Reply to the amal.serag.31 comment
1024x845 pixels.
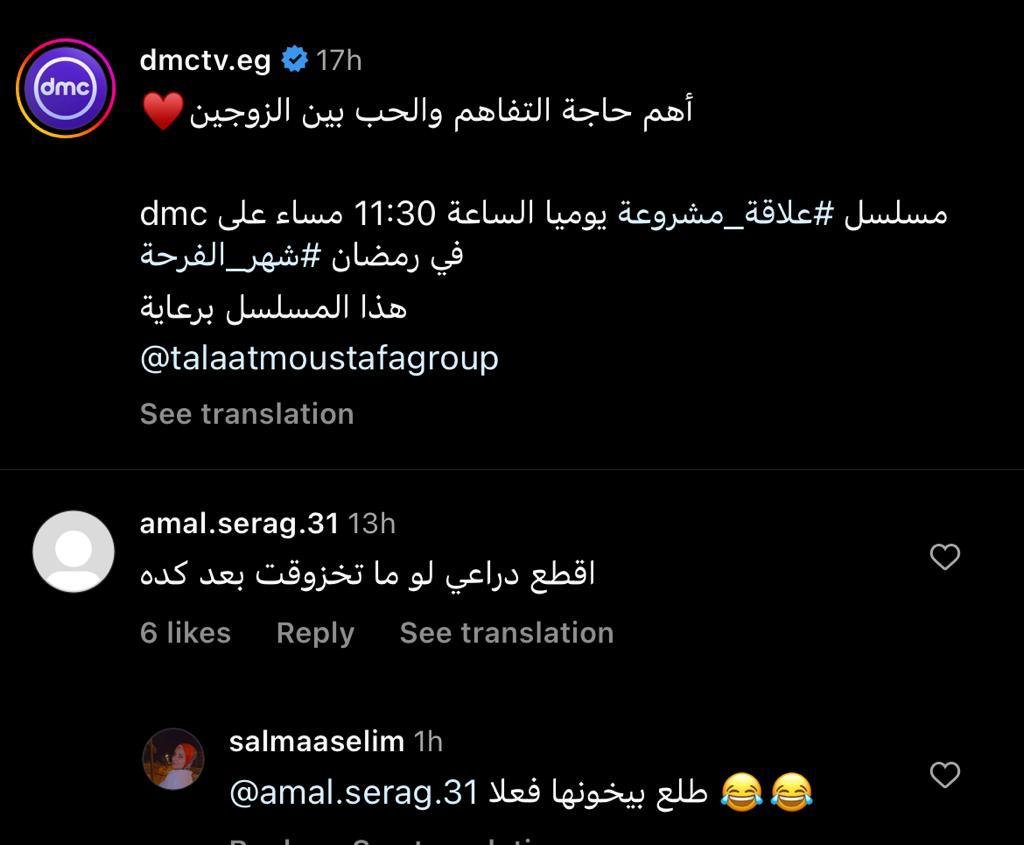click(315, 633)
